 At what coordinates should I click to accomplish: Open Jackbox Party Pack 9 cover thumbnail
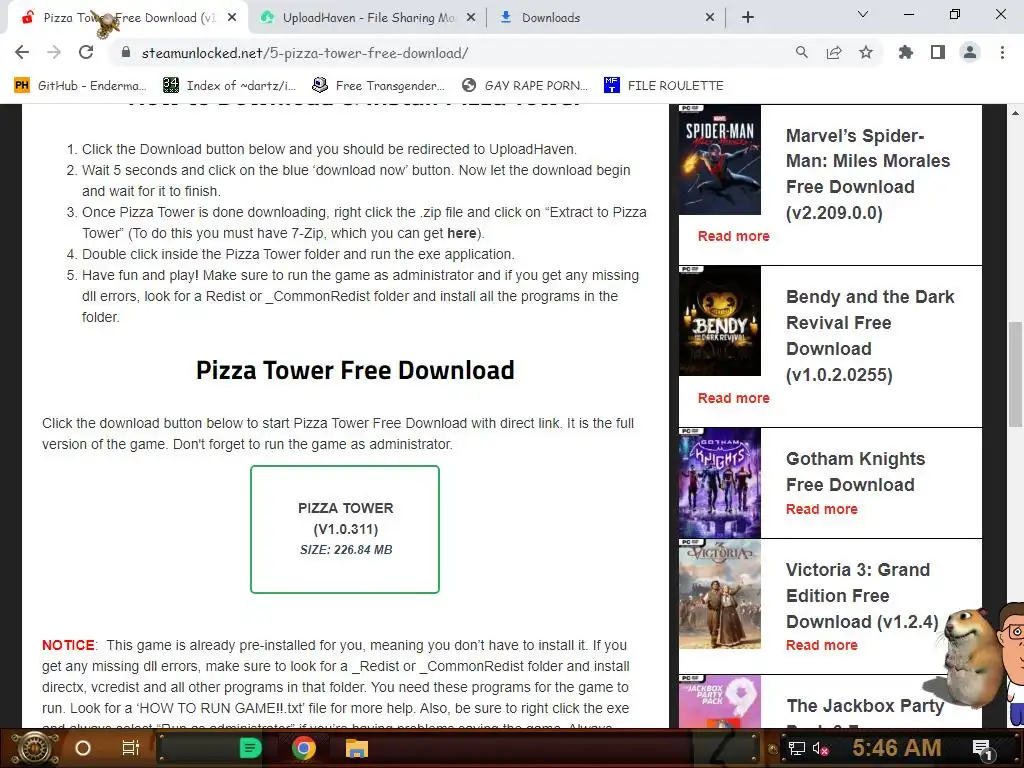[x=720, y=701]
